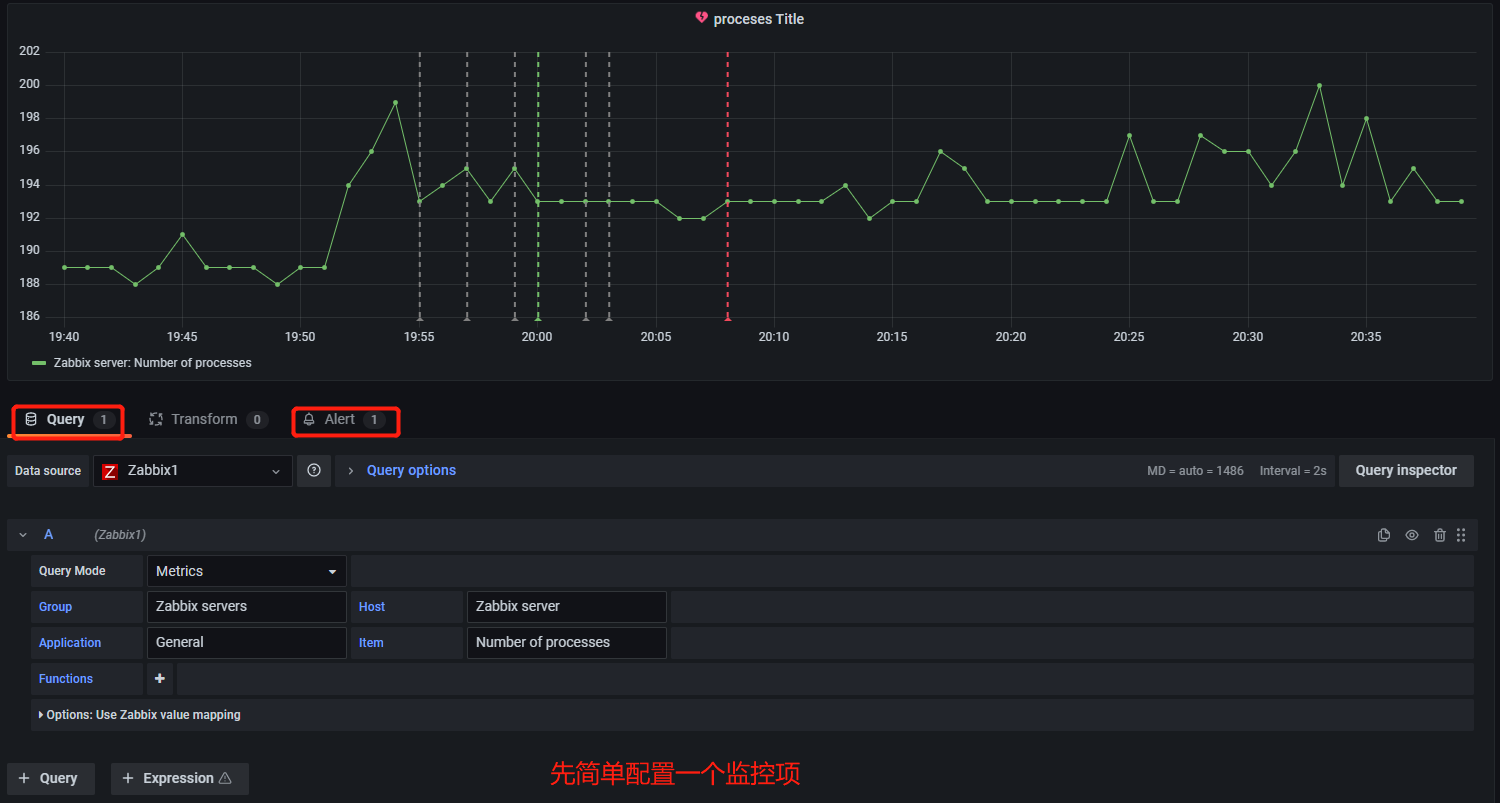Click the Application label

pos(70,643)
